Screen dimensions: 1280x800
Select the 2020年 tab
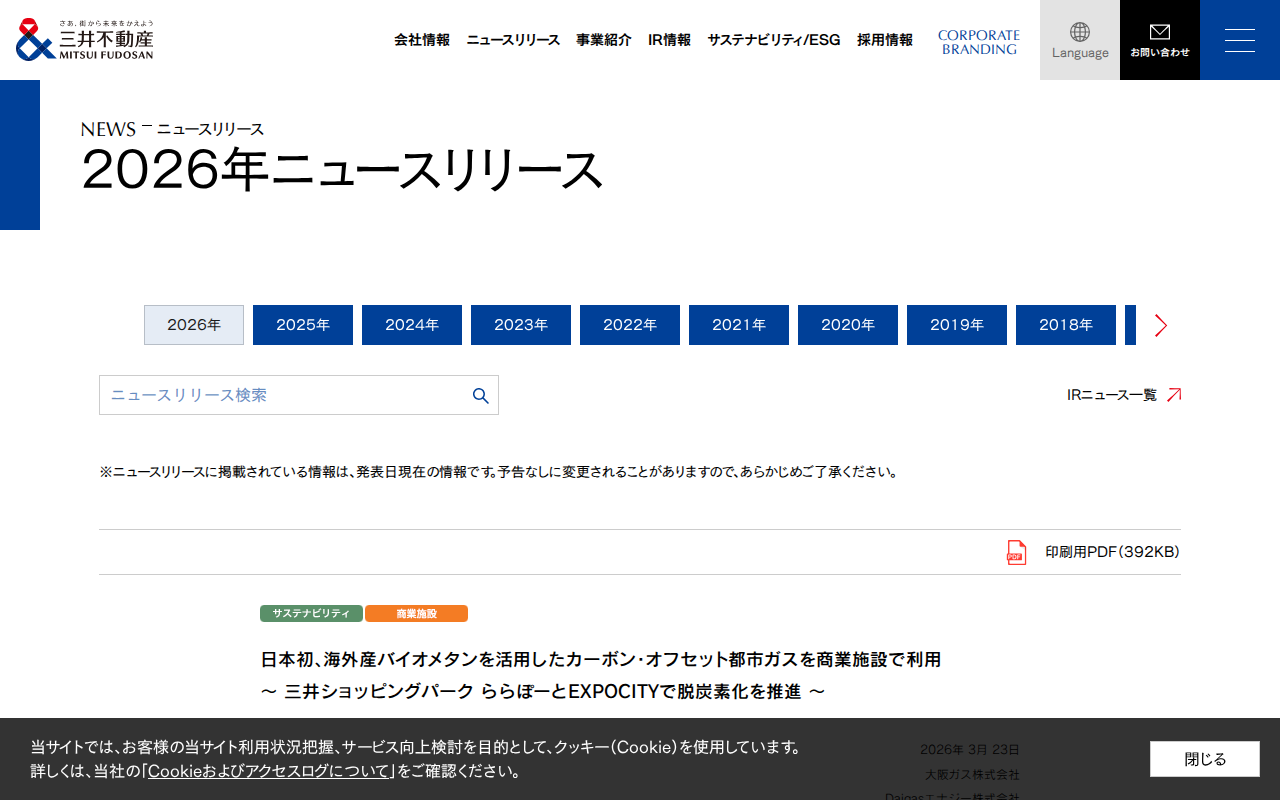pos(848,325)
